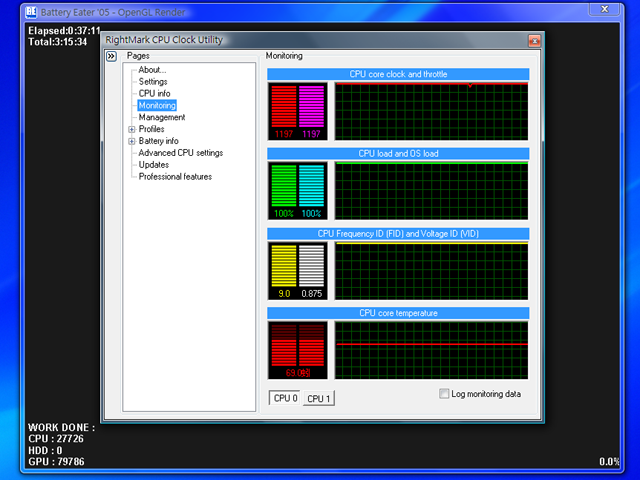Open the Settings page
The height and width of the screenshot is (480, 640).
point(153,82)
